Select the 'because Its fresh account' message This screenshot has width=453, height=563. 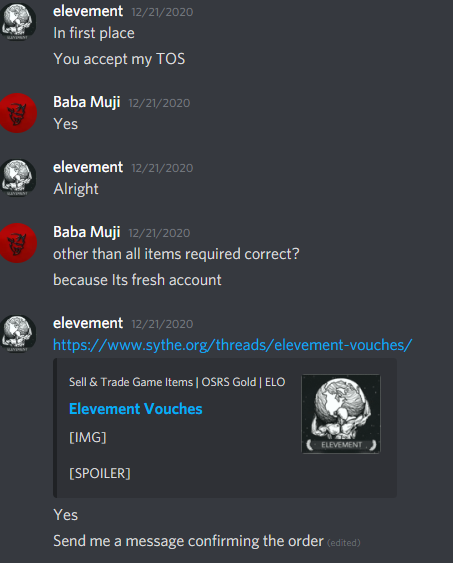point(137,280)
